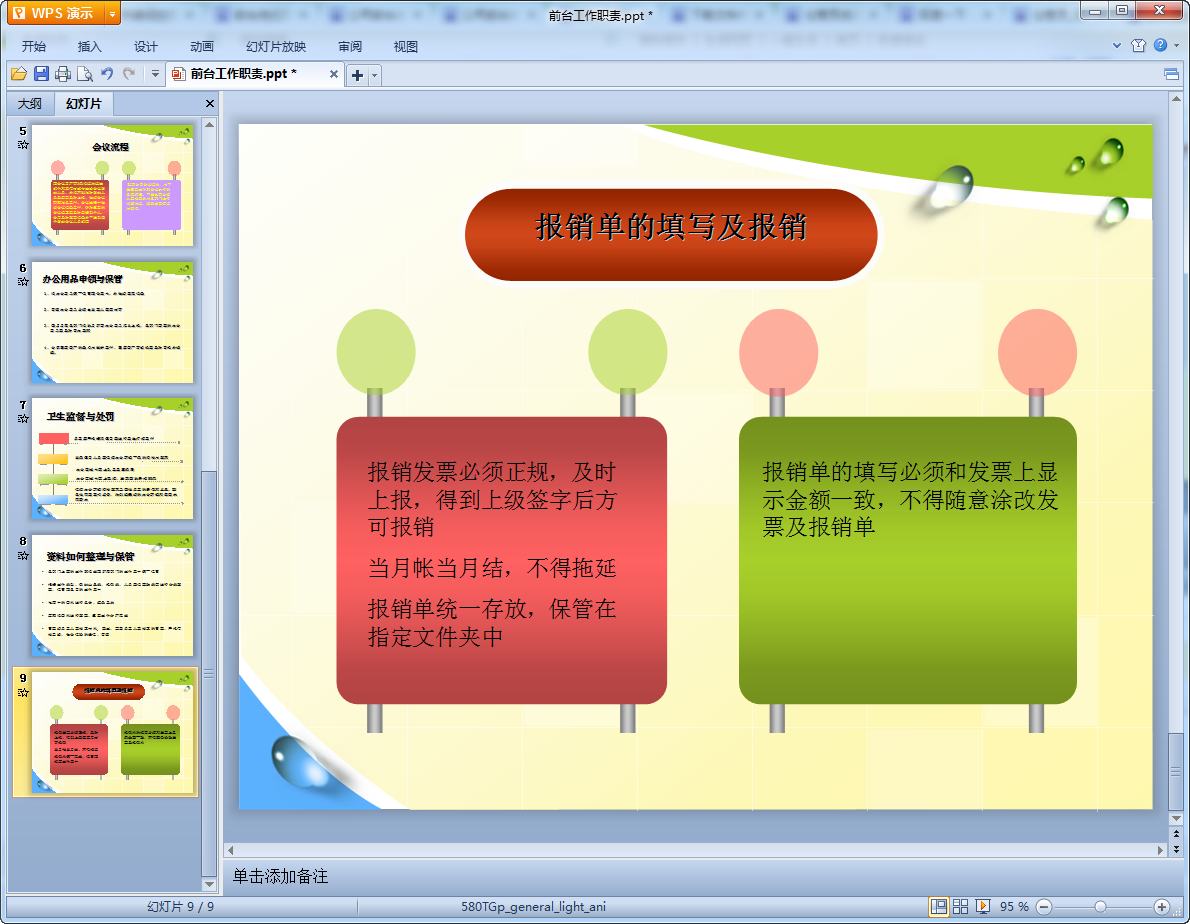Redo the undone action
Screen dimensions: 1190x924
(x=129, y=74)
